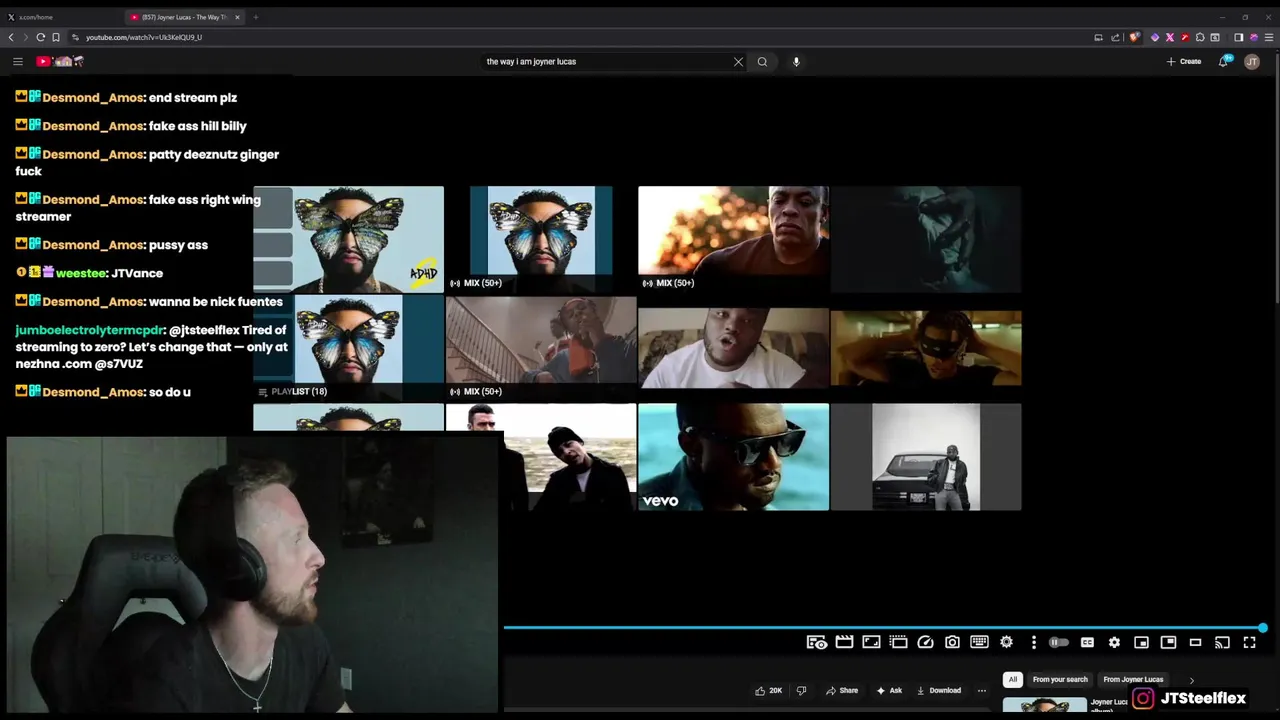This screenshot has height=720, width=1280.
Task: Open the masked man end-screen thumbnail
Action: coord(926,348)
